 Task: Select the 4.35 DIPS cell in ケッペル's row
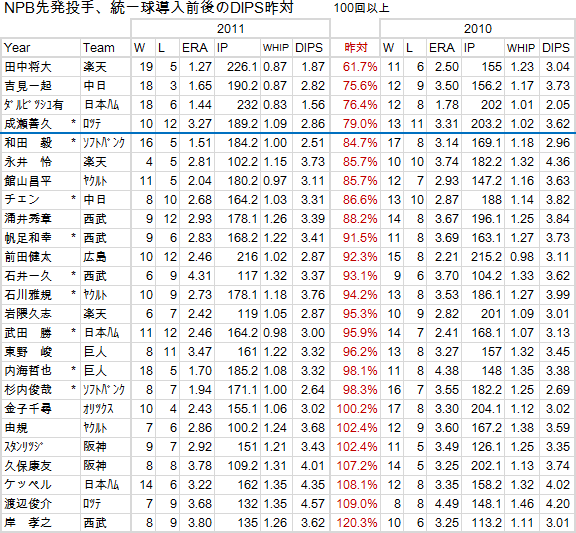pos(311,485)
